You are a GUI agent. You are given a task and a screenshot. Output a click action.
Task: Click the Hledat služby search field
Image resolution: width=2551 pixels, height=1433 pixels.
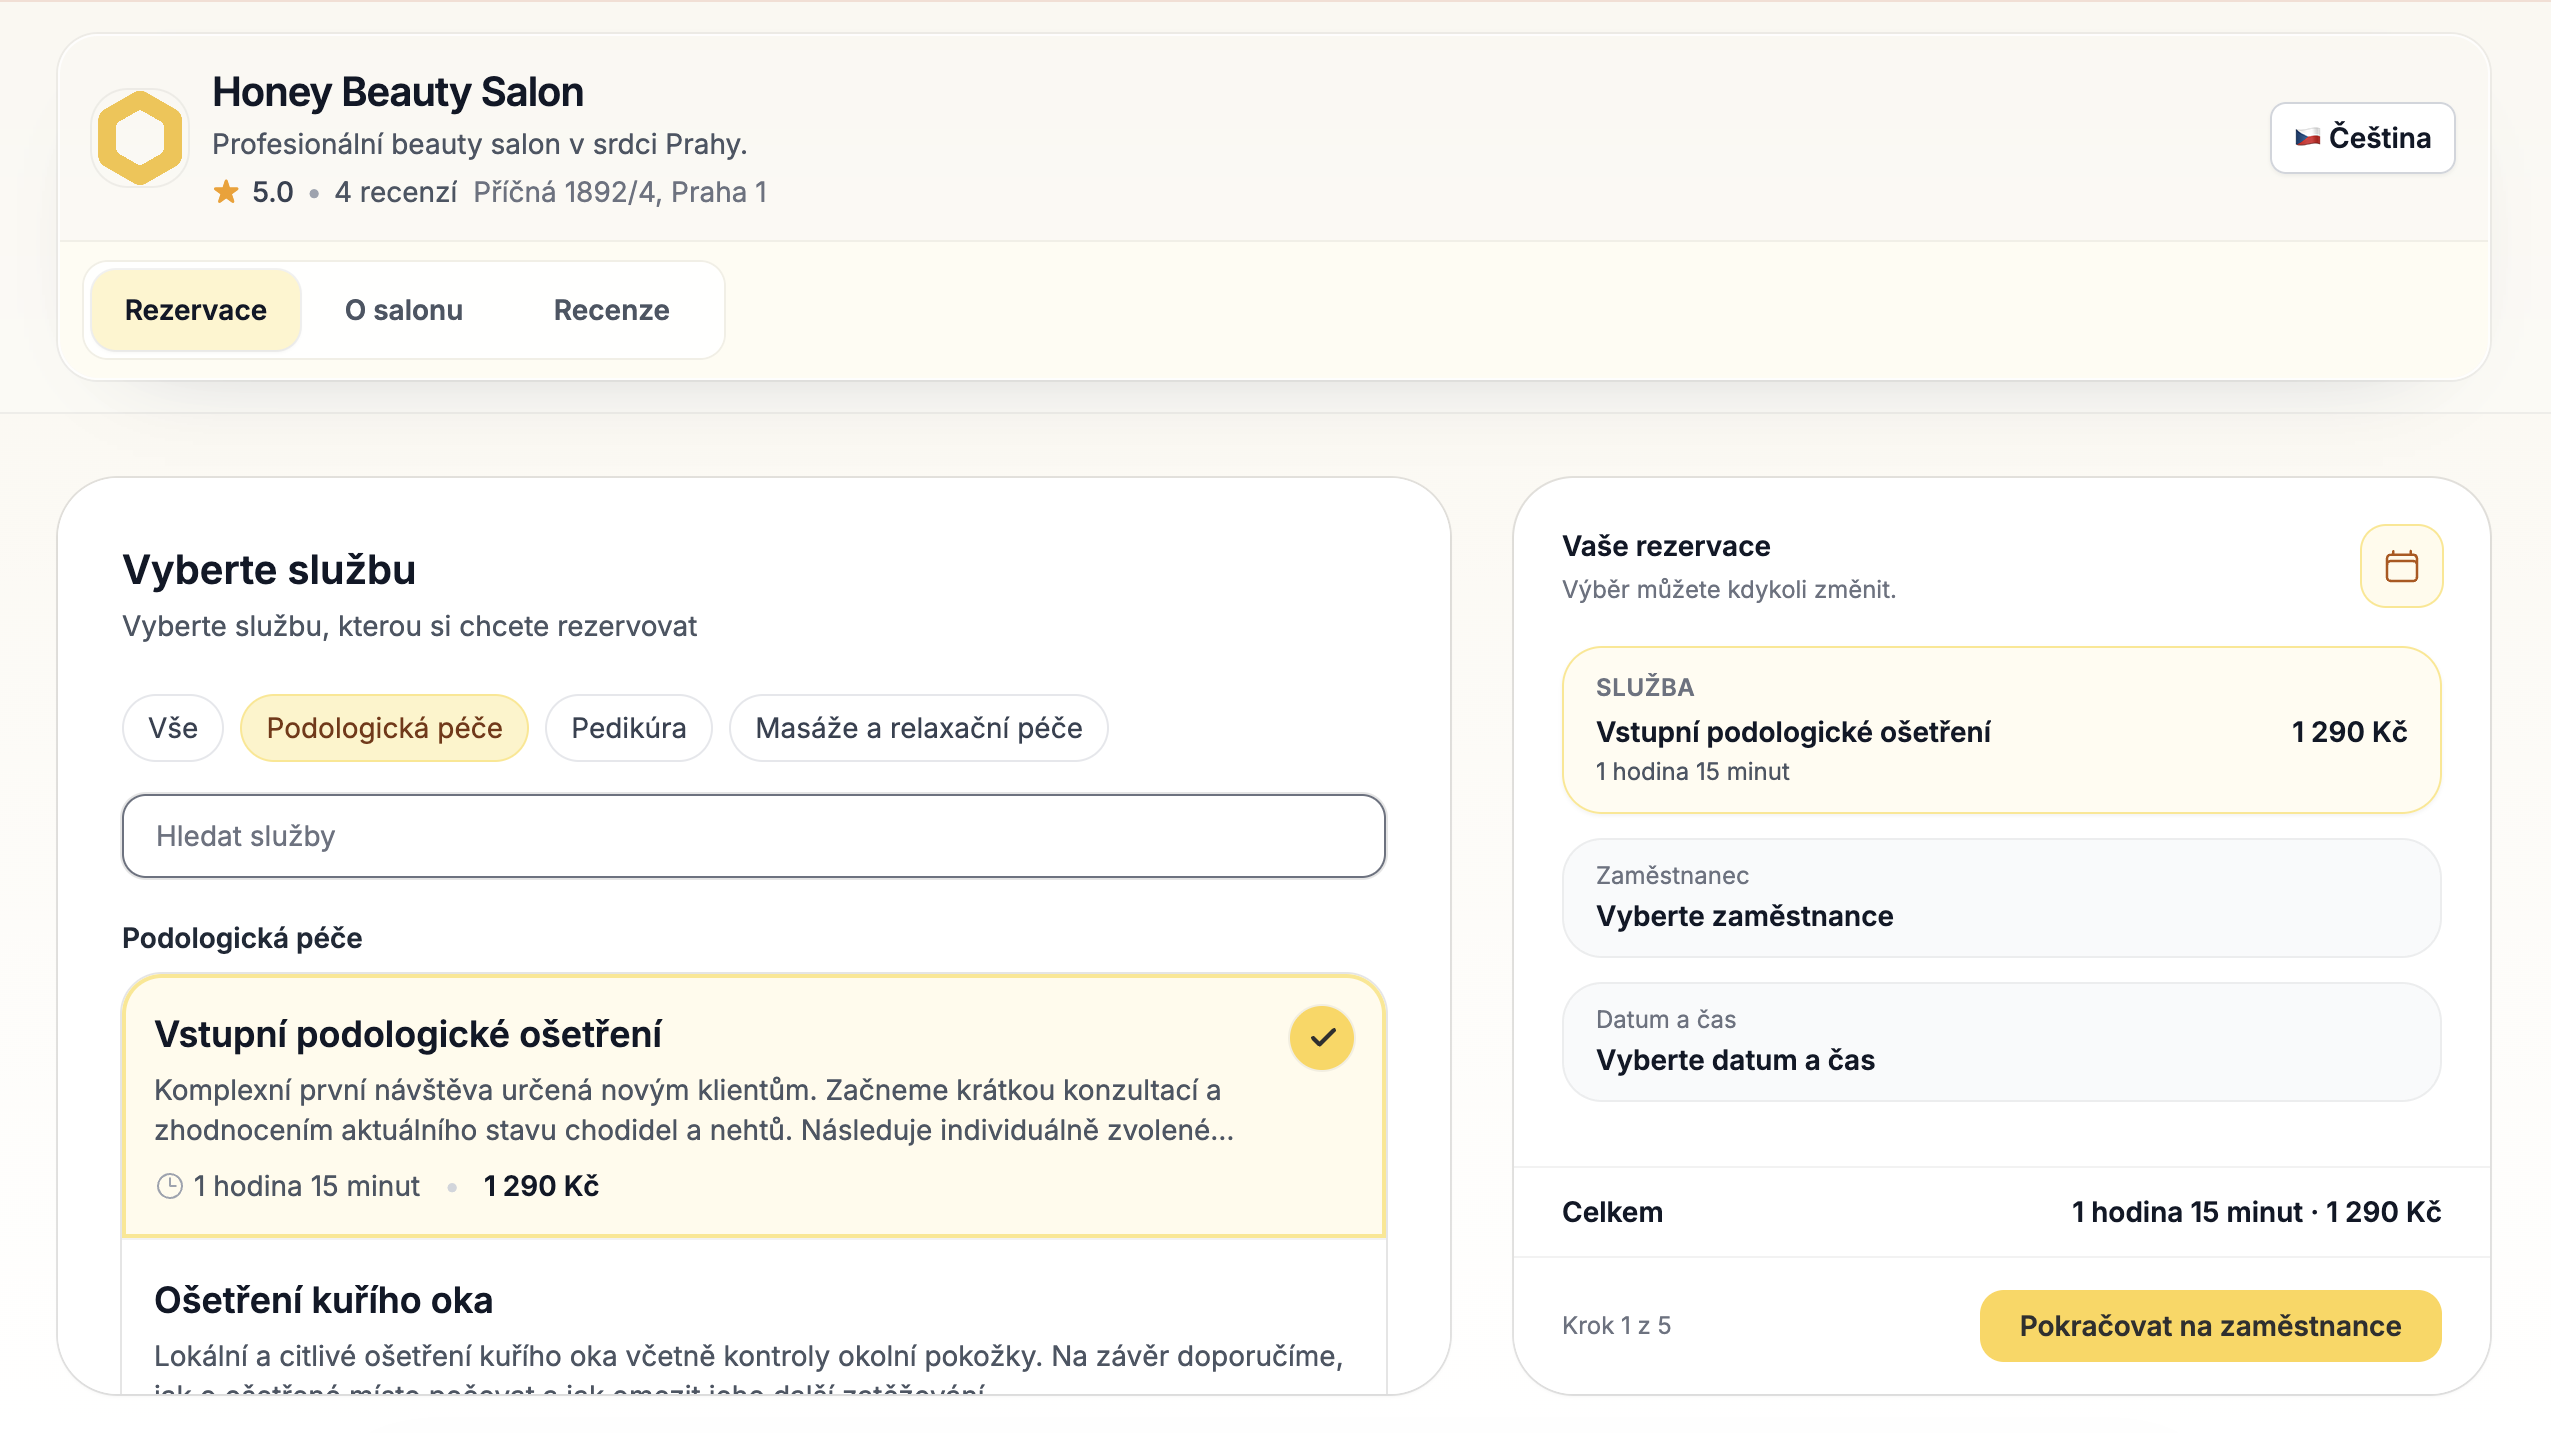click(754, 836)
